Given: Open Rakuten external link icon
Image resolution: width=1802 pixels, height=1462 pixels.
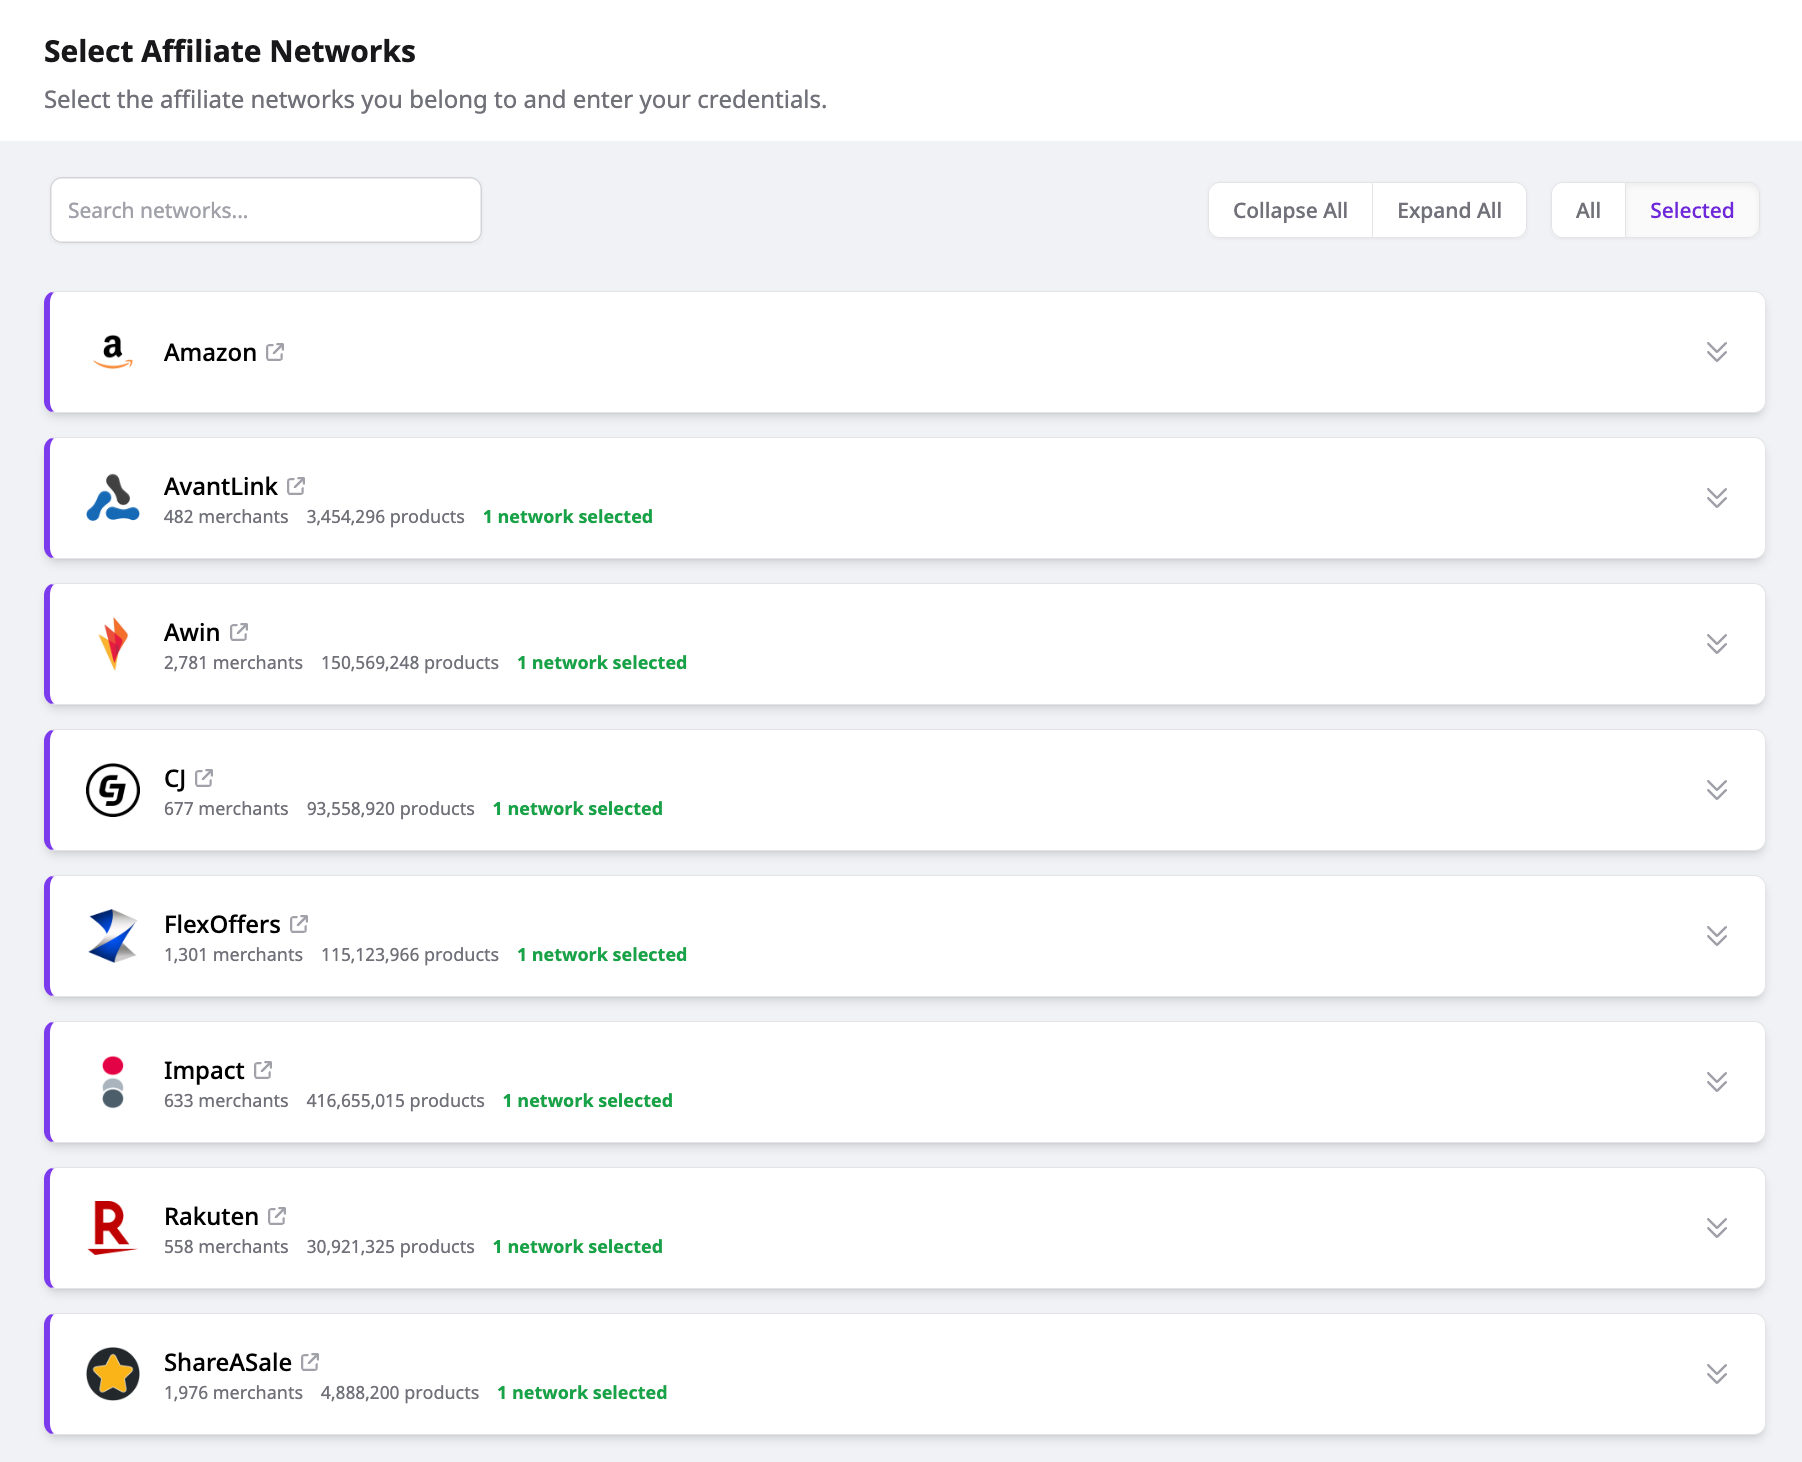Looking at the screenshot, I should click(x=277, y=1216).
